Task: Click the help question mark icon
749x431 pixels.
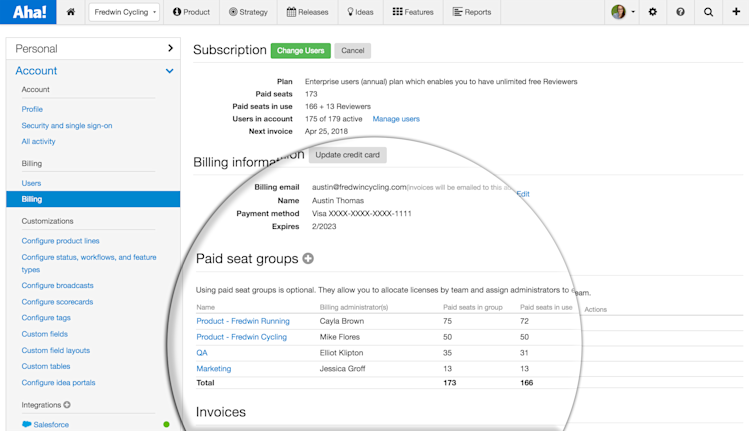Action: 680,12
